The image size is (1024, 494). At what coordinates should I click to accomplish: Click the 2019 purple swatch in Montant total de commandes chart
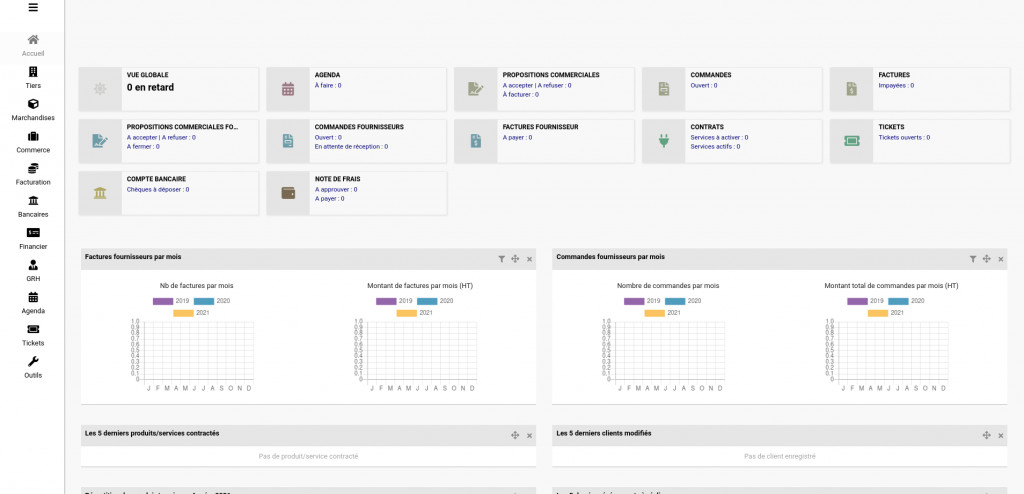click(857, 301)
